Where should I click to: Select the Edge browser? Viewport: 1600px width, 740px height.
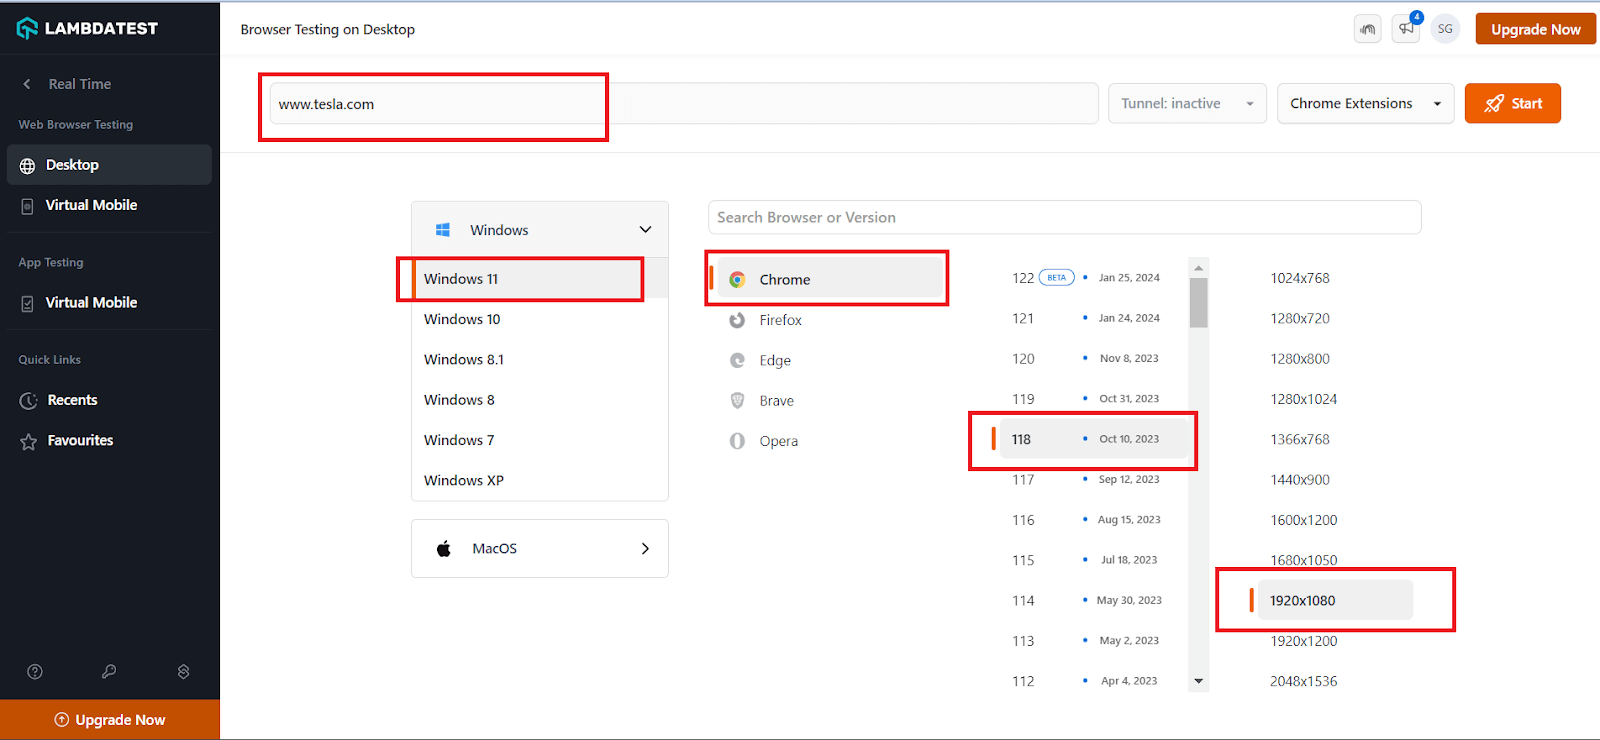point(774,361)
